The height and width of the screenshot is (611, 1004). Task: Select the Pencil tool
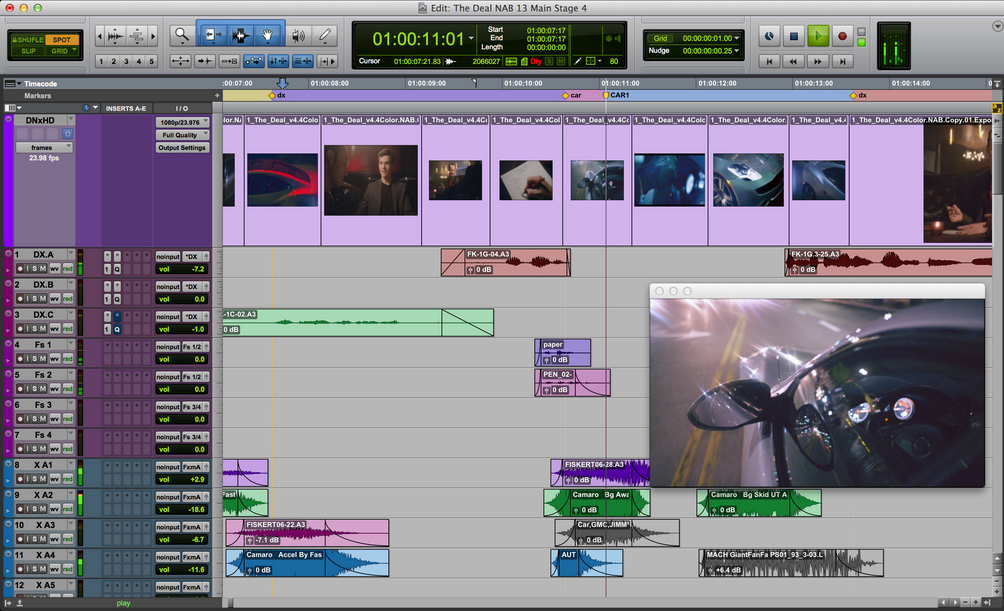[325, 35]
